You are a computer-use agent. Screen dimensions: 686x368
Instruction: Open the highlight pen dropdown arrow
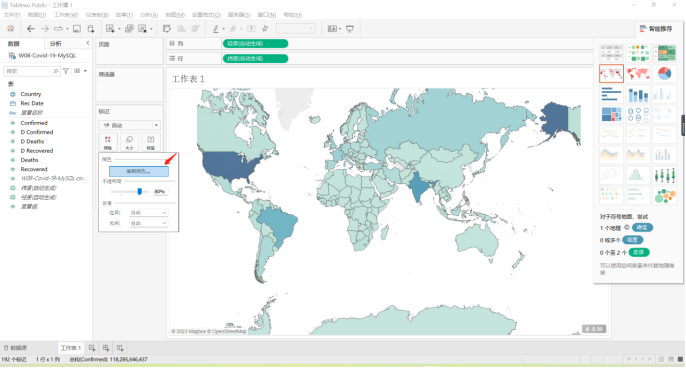[x=224, y=29]
